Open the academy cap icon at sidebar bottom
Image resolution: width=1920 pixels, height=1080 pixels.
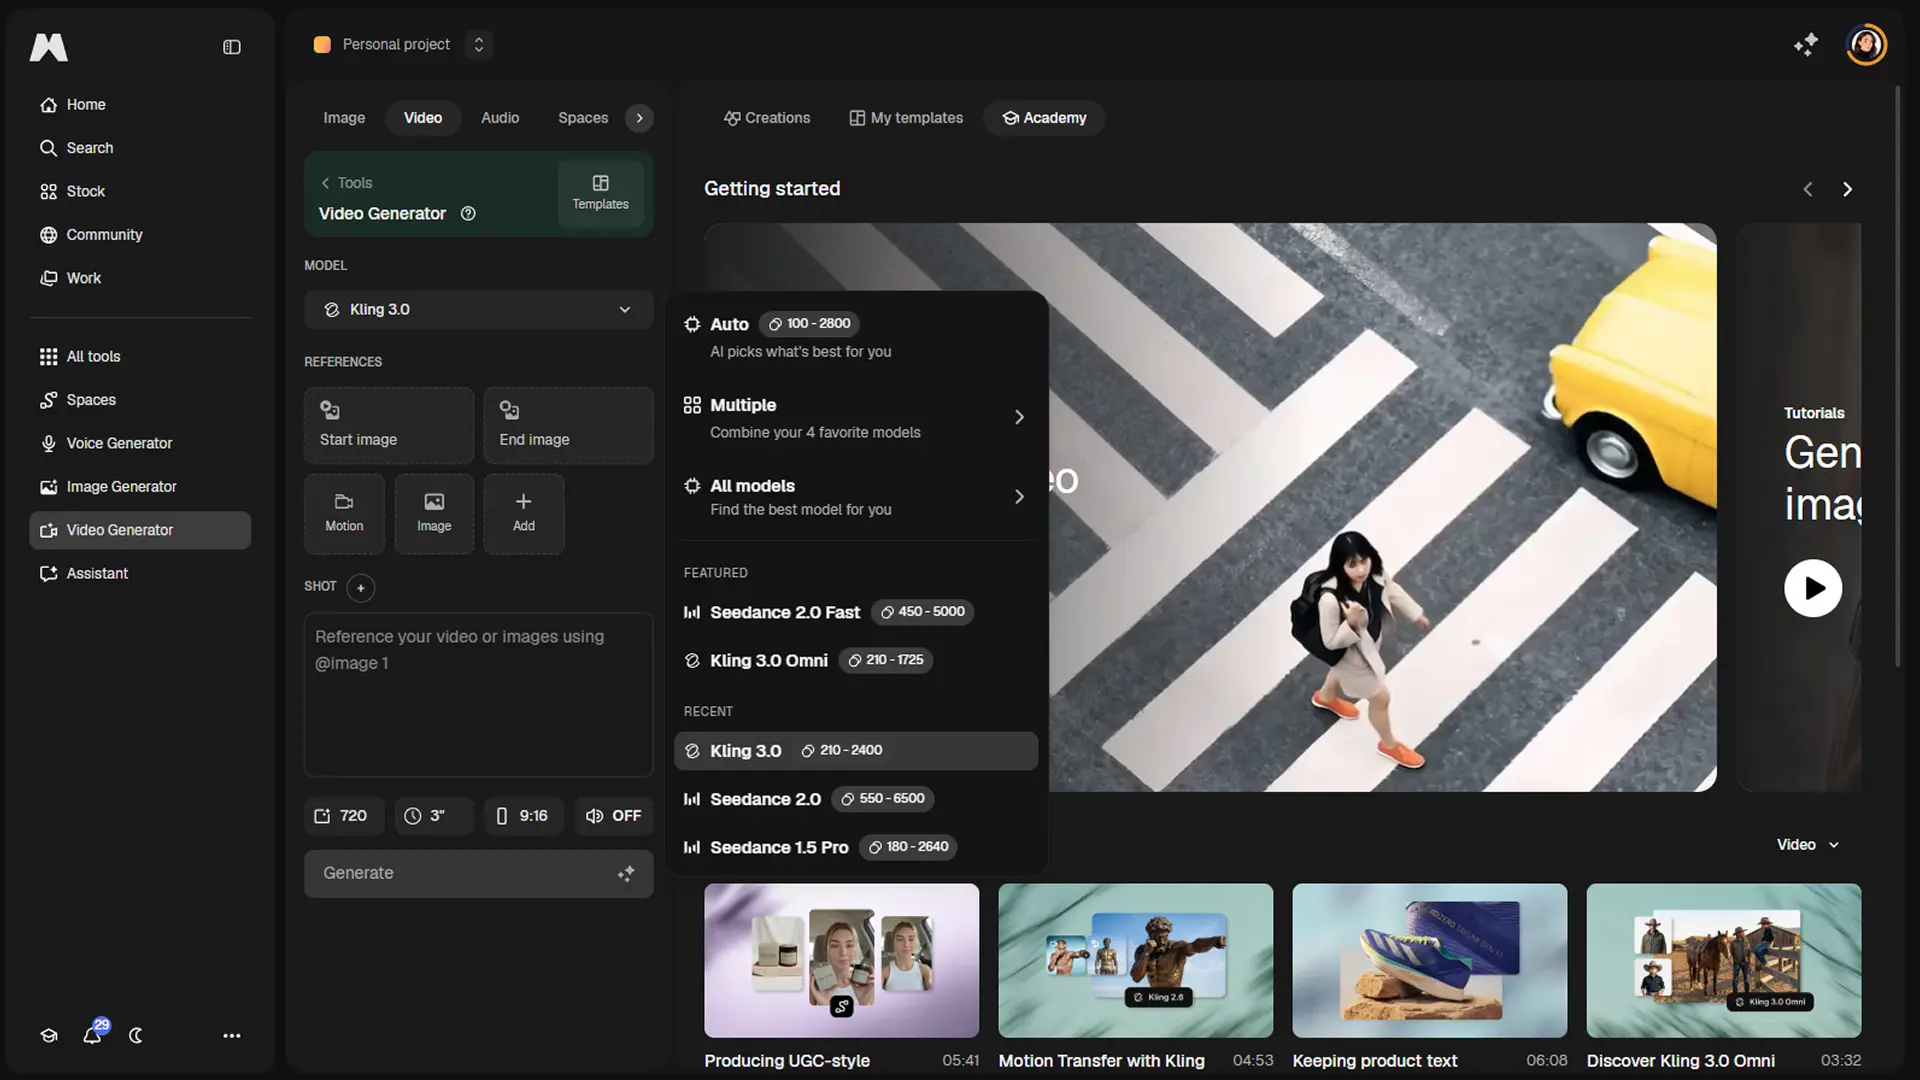(x=49, y=1036)
